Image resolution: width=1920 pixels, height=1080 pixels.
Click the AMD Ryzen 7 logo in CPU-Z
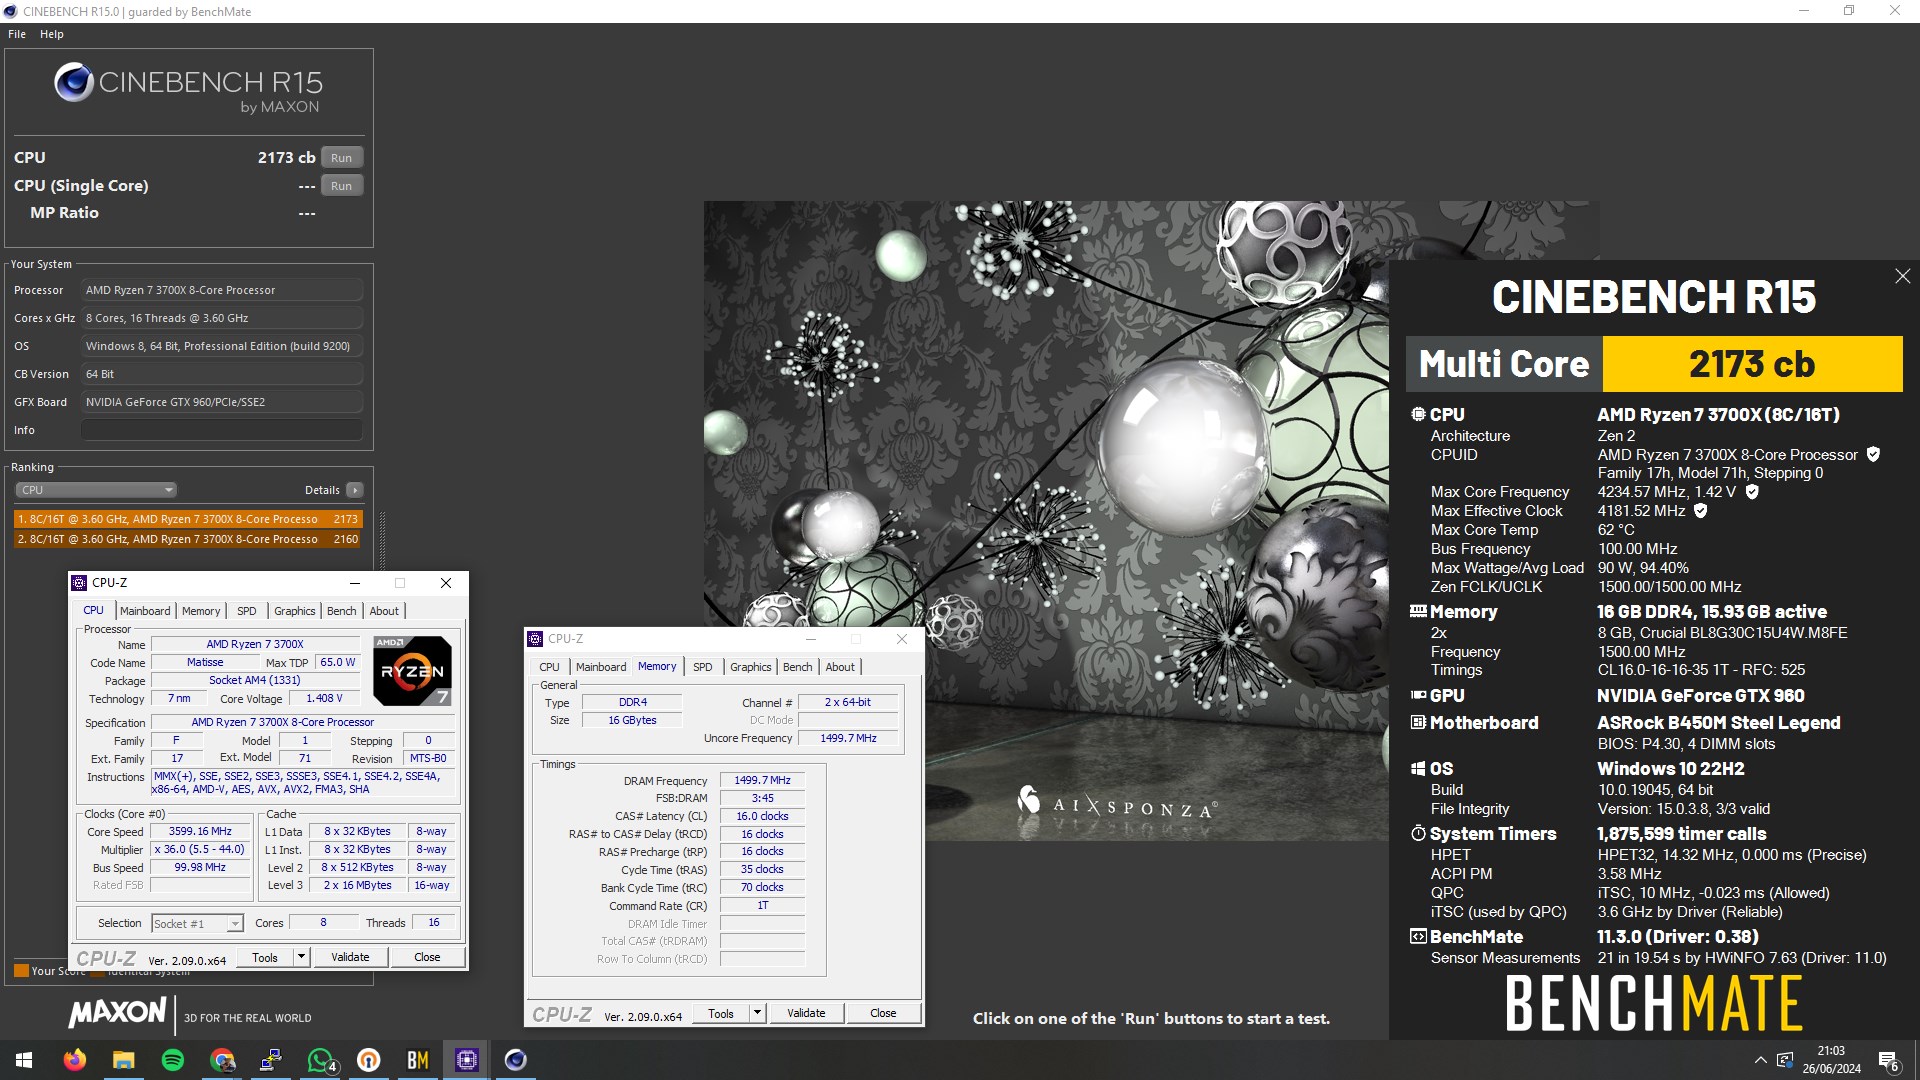(412, 670)
